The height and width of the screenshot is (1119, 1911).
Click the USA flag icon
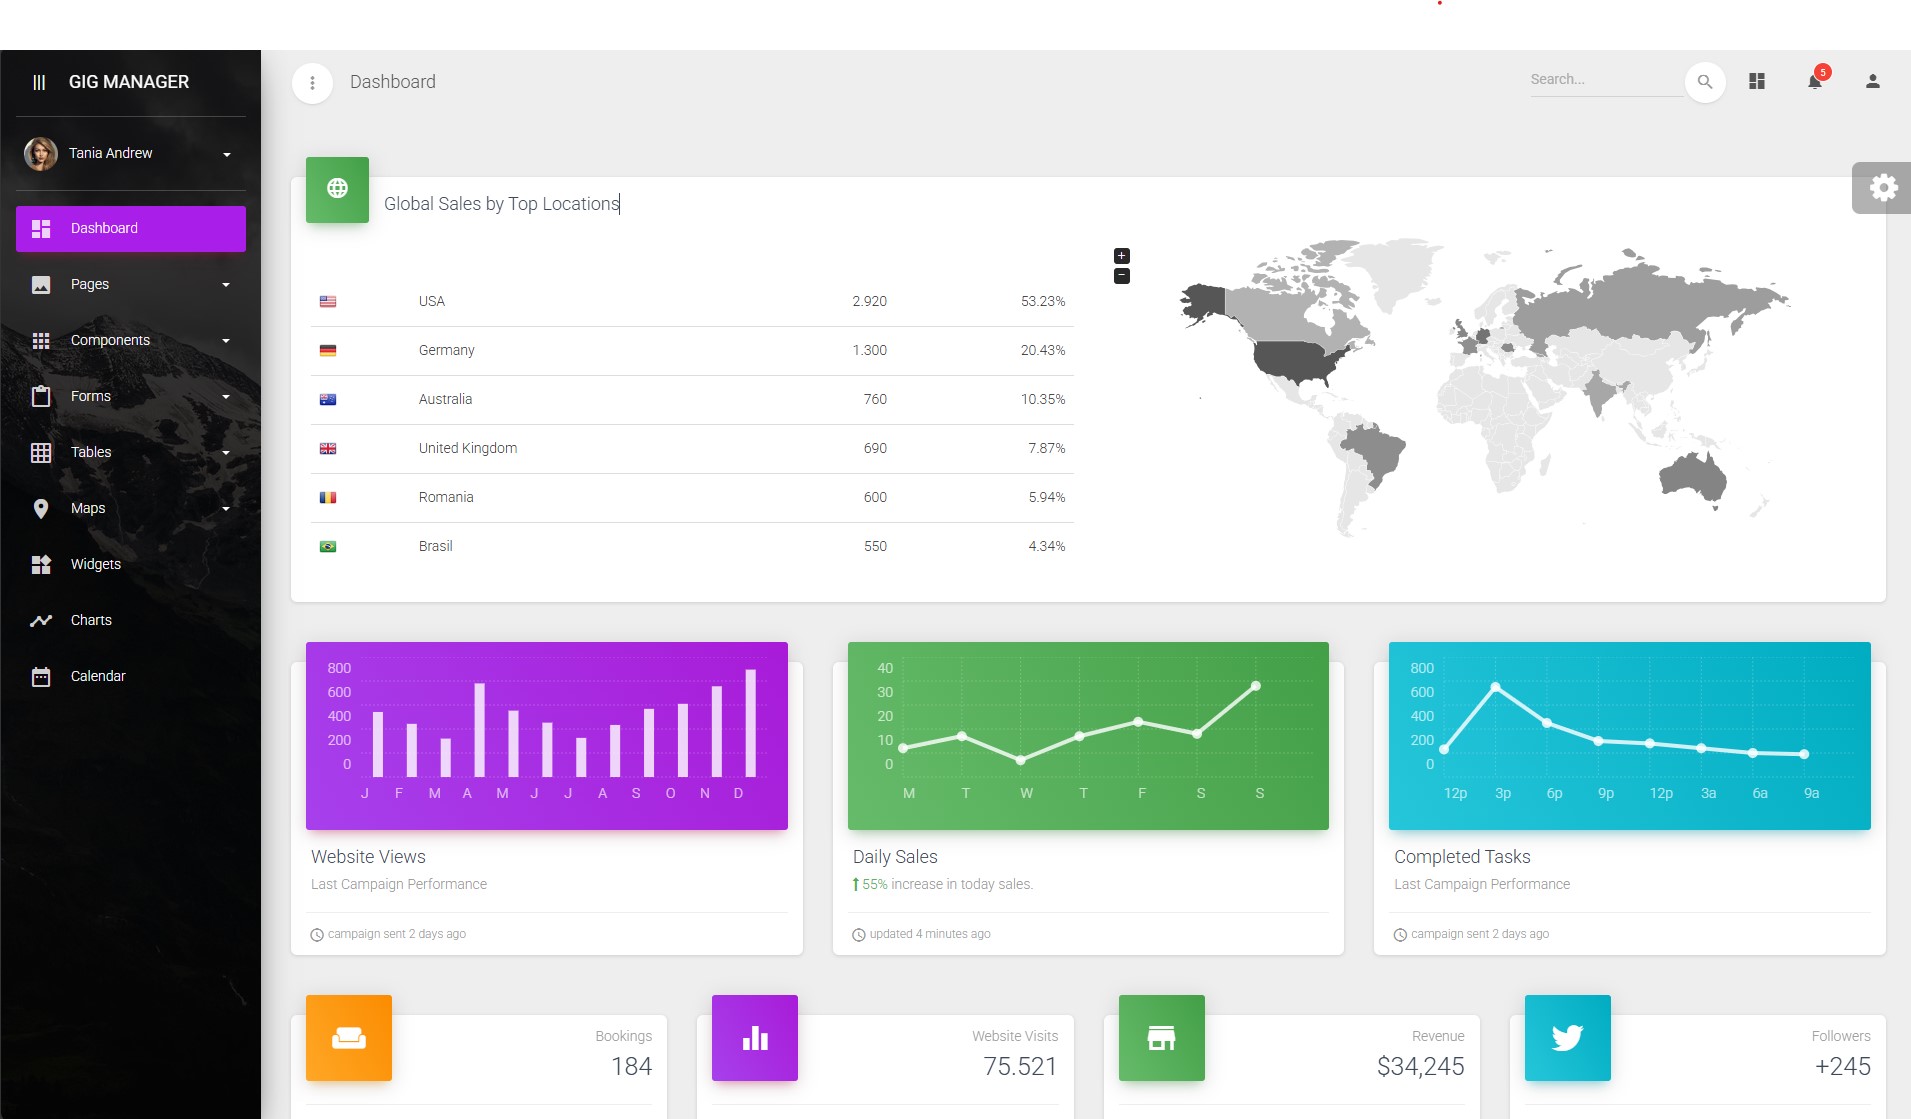click(x=328, y=301)
